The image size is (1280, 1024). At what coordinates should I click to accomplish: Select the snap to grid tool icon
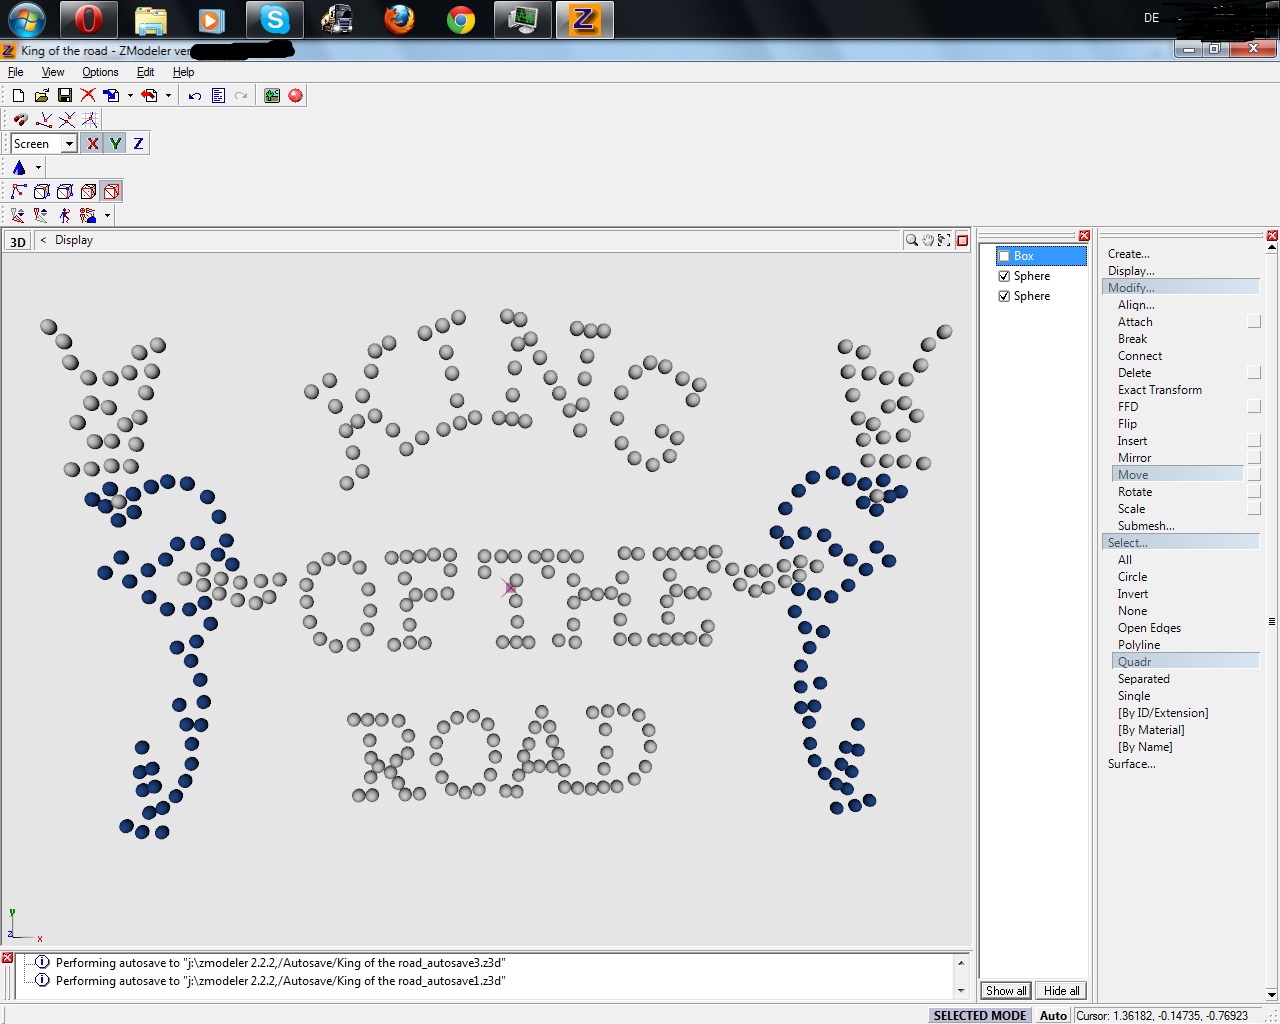click(89, 120)
